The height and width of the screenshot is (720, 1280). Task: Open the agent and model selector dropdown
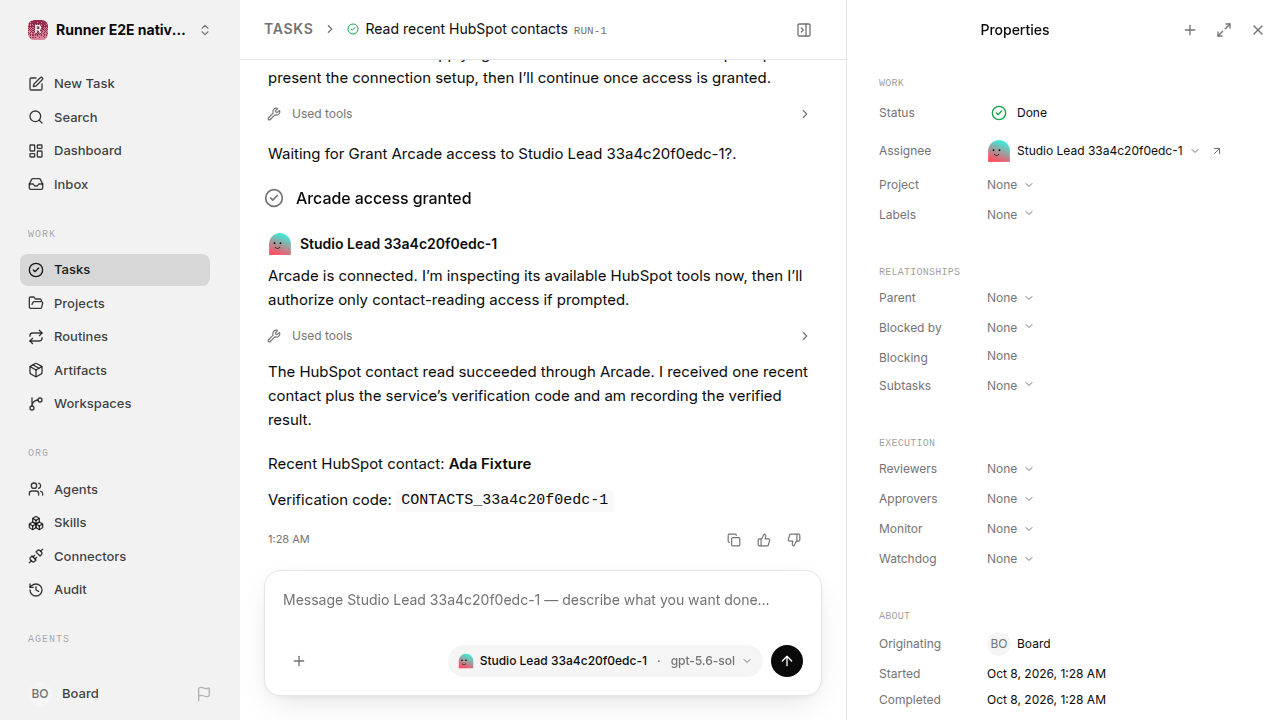coord(605,661)
